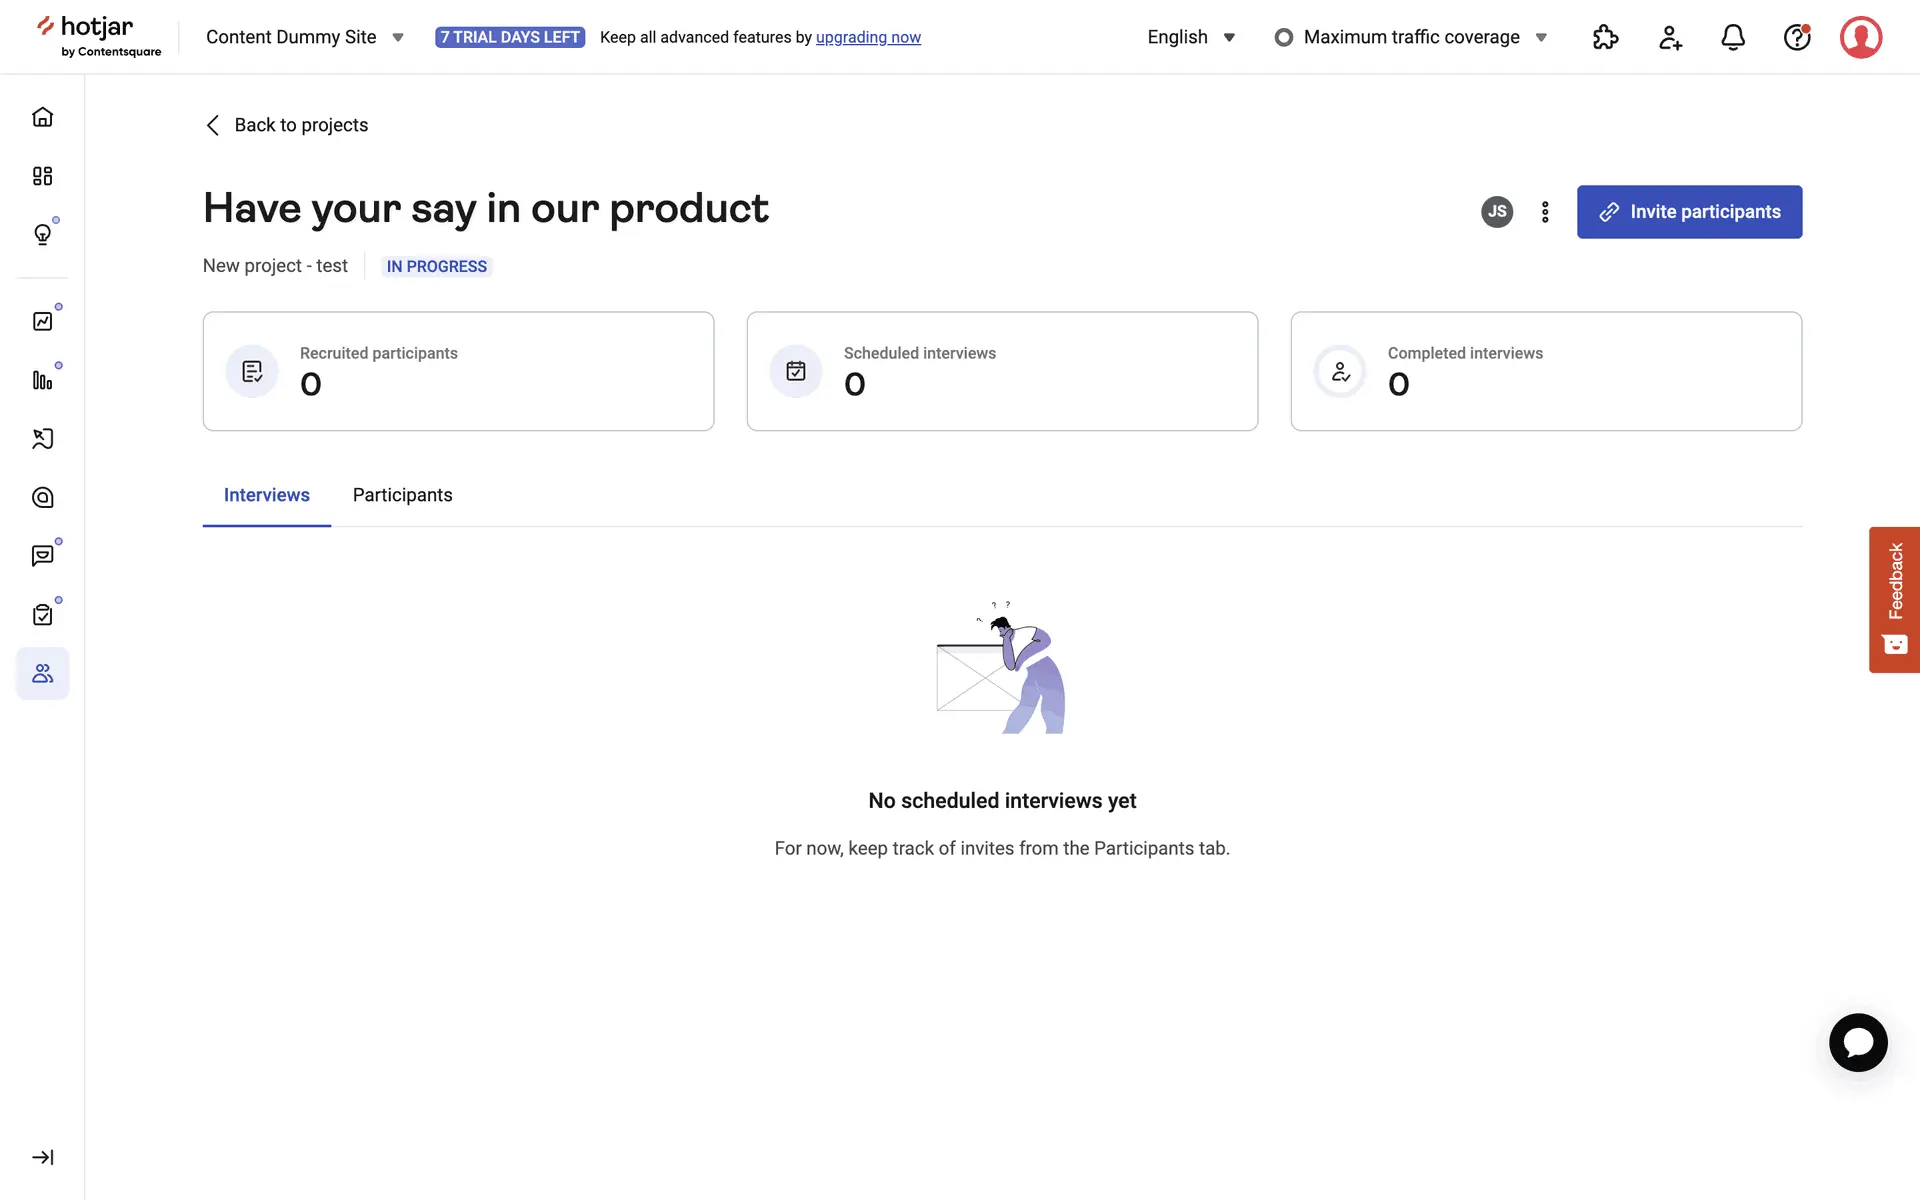The height and width of the screenshot is (1200, 1920).
Task: Expand the sidebar with arrow icon
Action: (x=42, y=1157)
